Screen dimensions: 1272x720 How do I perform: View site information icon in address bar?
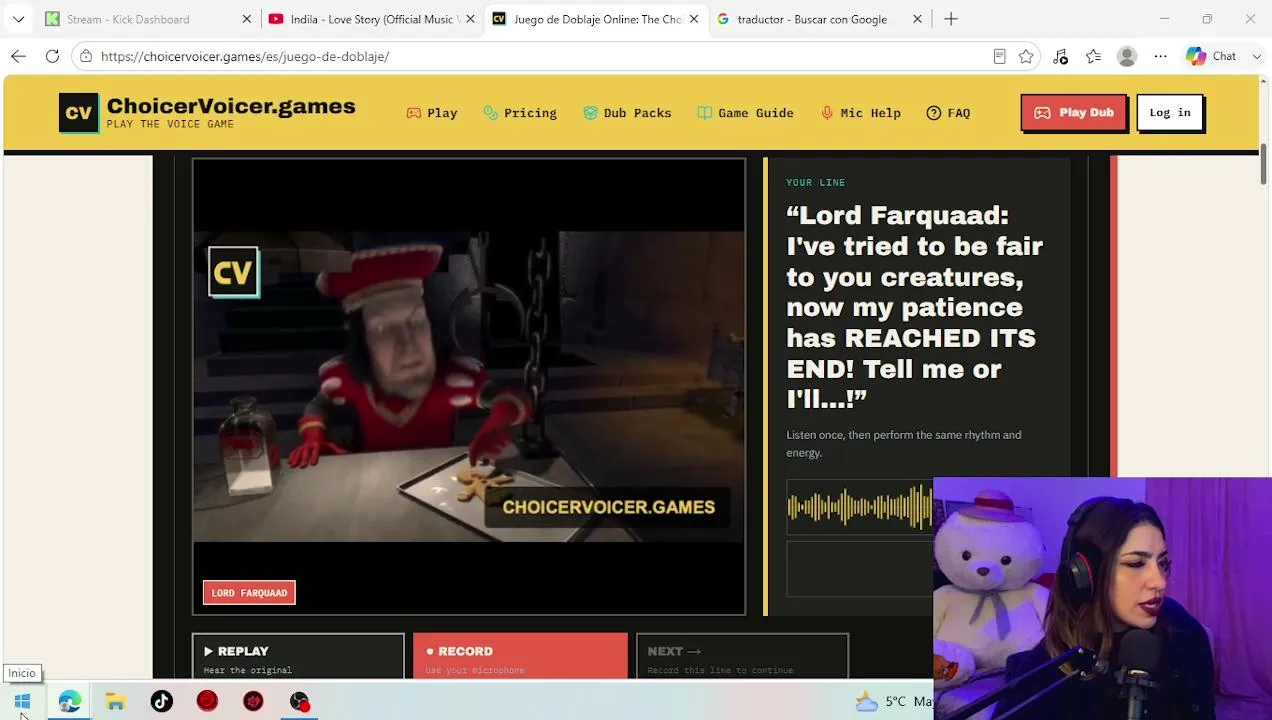click(x=86, y=56)
